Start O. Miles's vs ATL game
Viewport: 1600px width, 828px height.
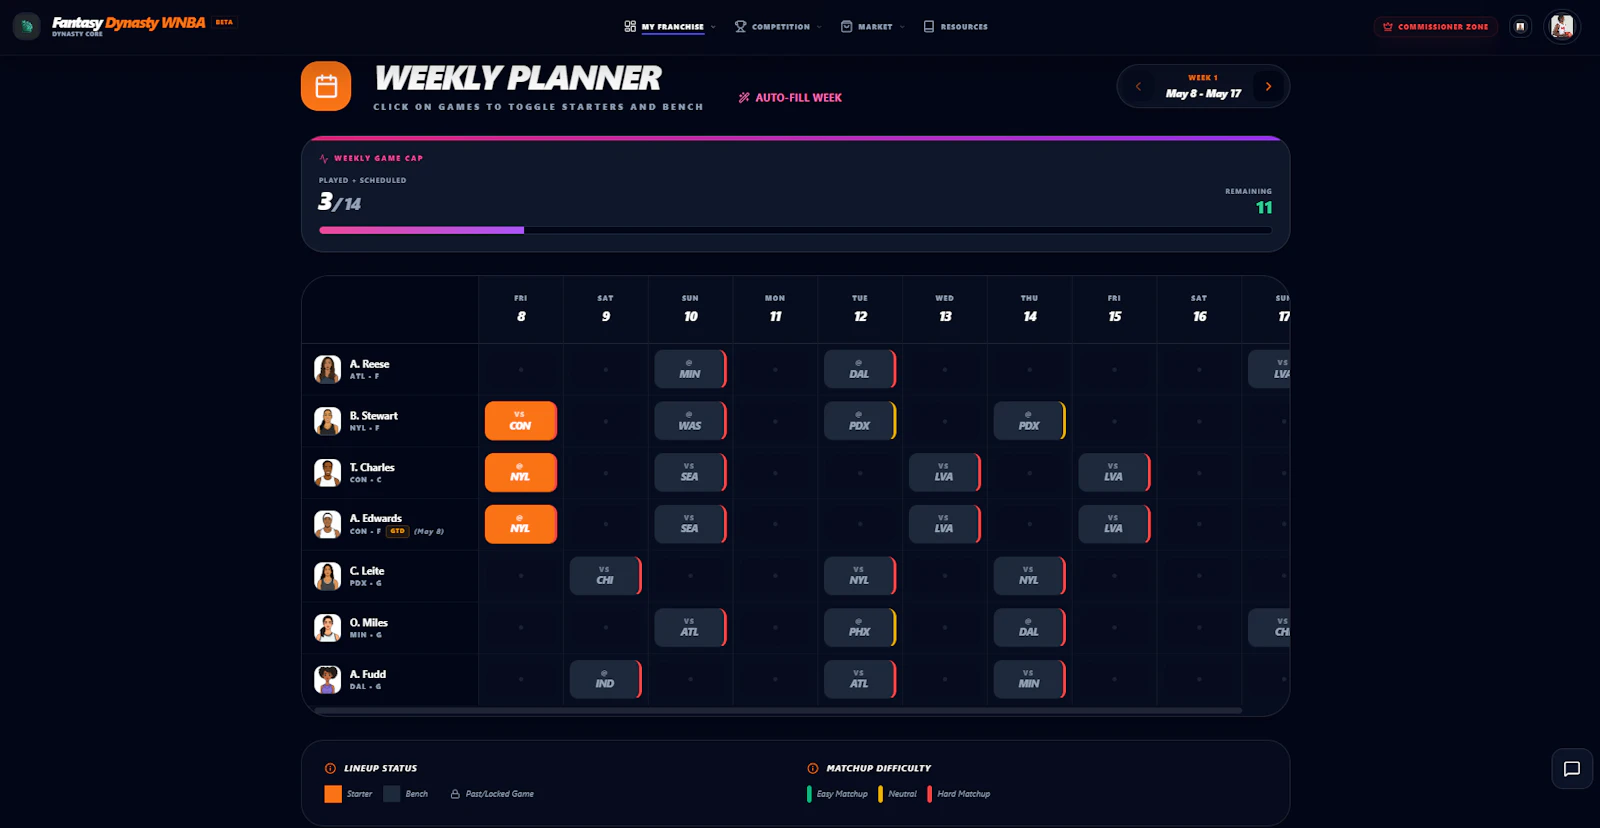pyautogui.click(x=690, y=627)
